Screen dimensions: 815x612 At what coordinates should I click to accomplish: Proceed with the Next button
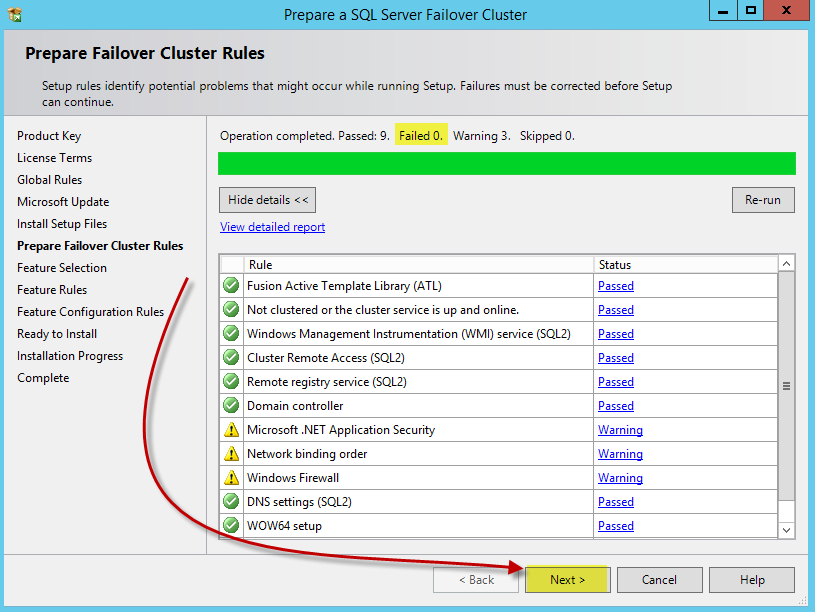point(568,580)
